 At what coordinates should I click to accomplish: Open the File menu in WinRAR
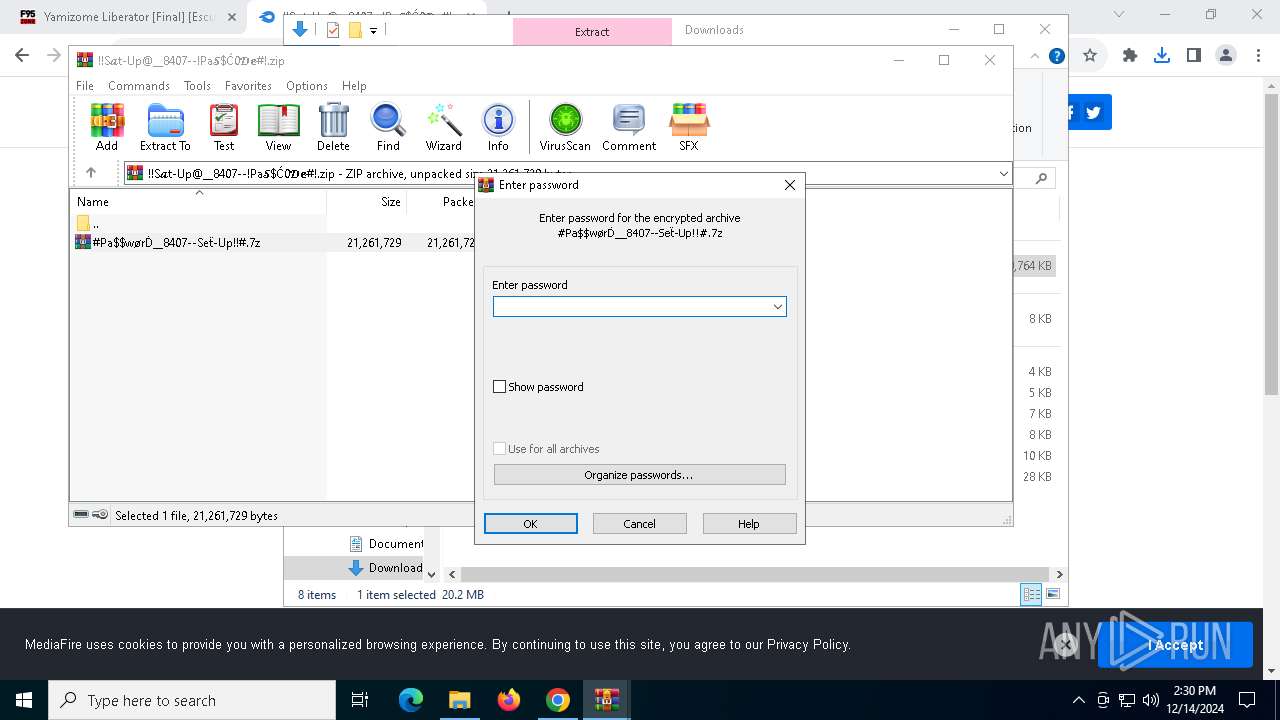85,86
